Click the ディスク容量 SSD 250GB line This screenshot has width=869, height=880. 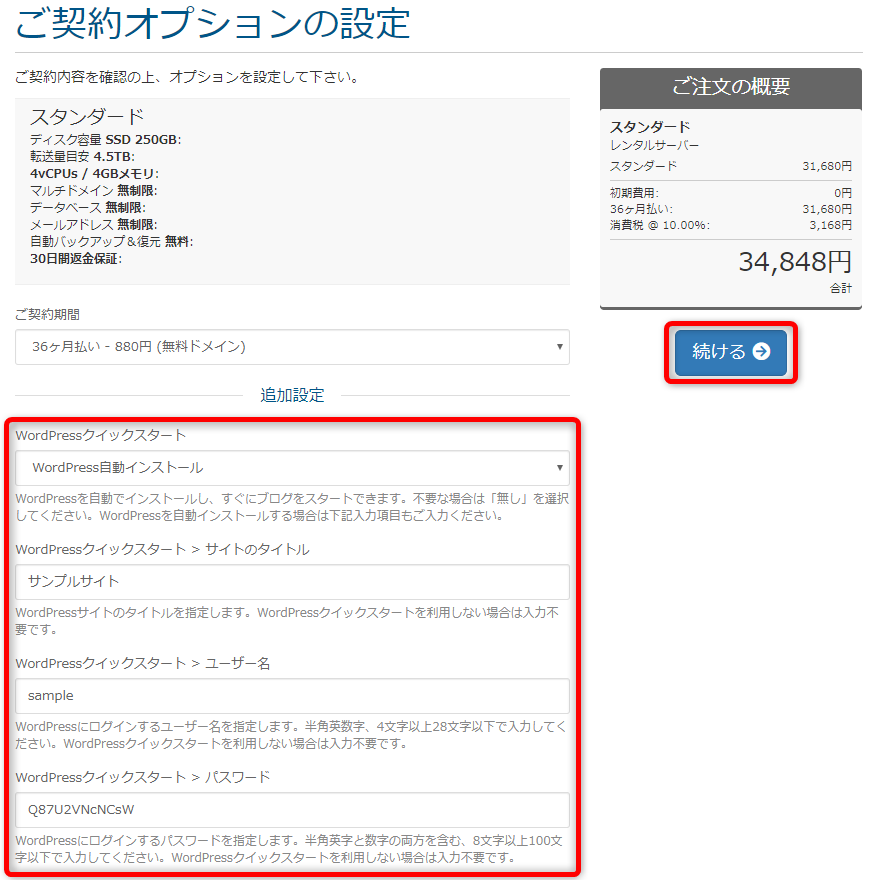coord(106,140)
